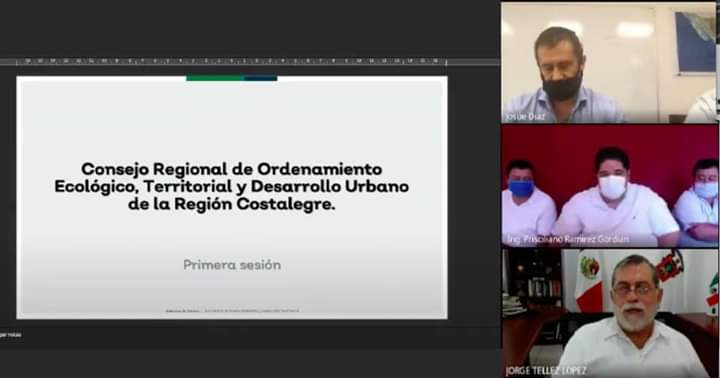Viewport: 720px width, 378px height.
Task: Click the black mask on Josue Diaz
Action: click(562, 87)
